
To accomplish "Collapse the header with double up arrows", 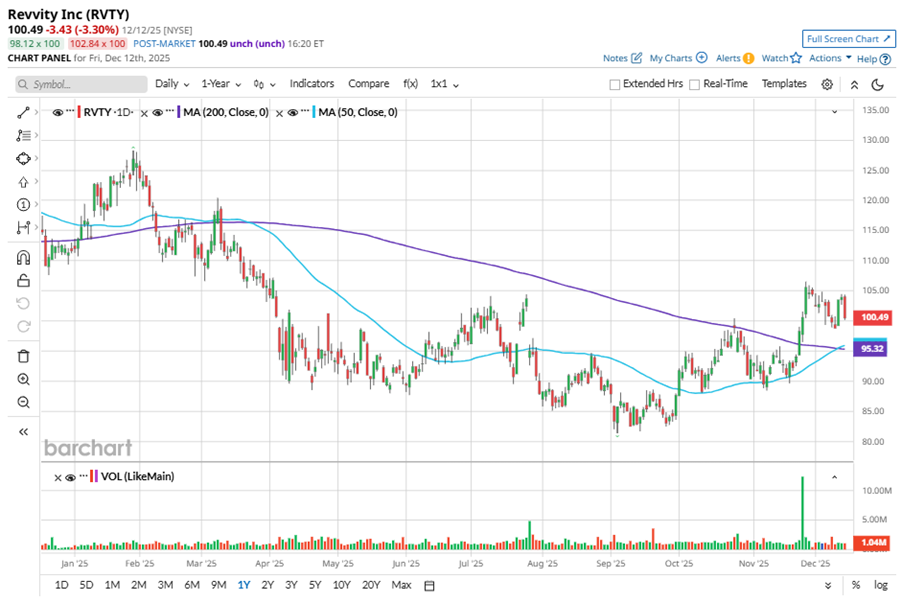I will coord(854,85).
